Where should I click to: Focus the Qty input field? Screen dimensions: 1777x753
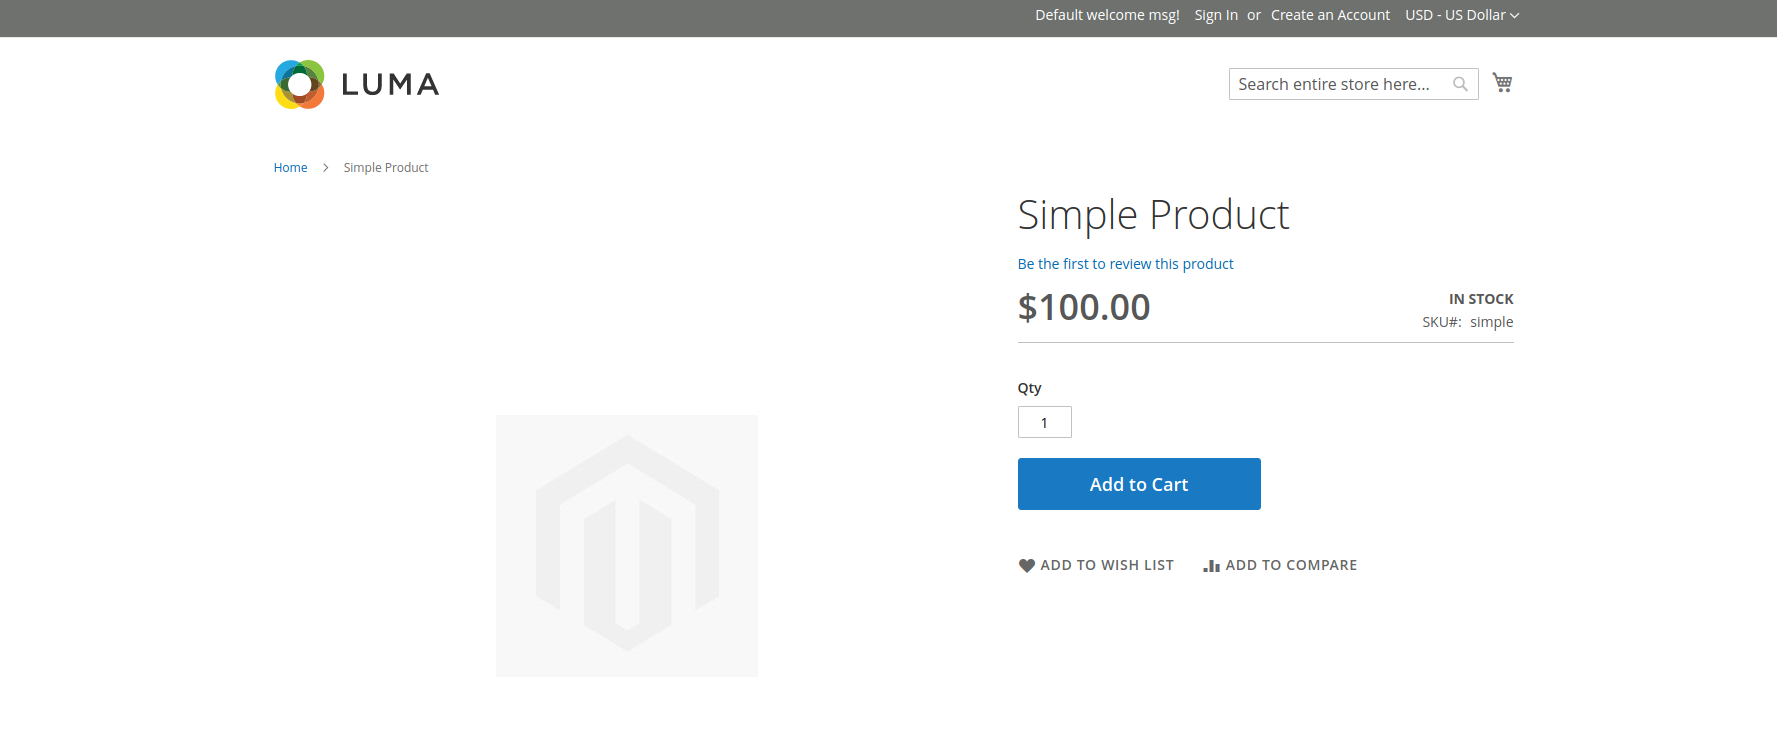[x=1044, y=422]
